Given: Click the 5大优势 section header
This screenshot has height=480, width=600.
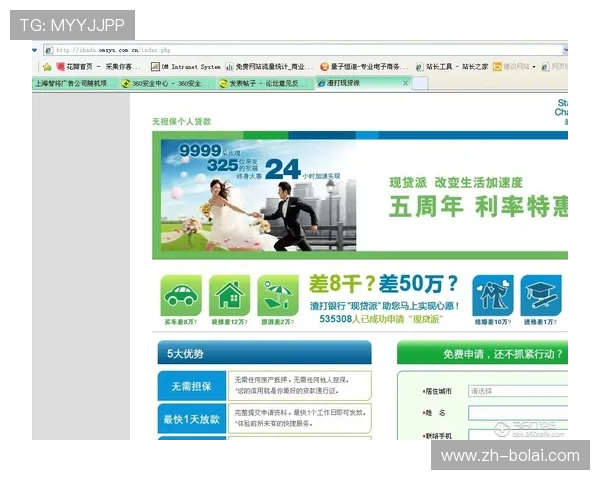Looking at the screenshot, I should point(264,352).
